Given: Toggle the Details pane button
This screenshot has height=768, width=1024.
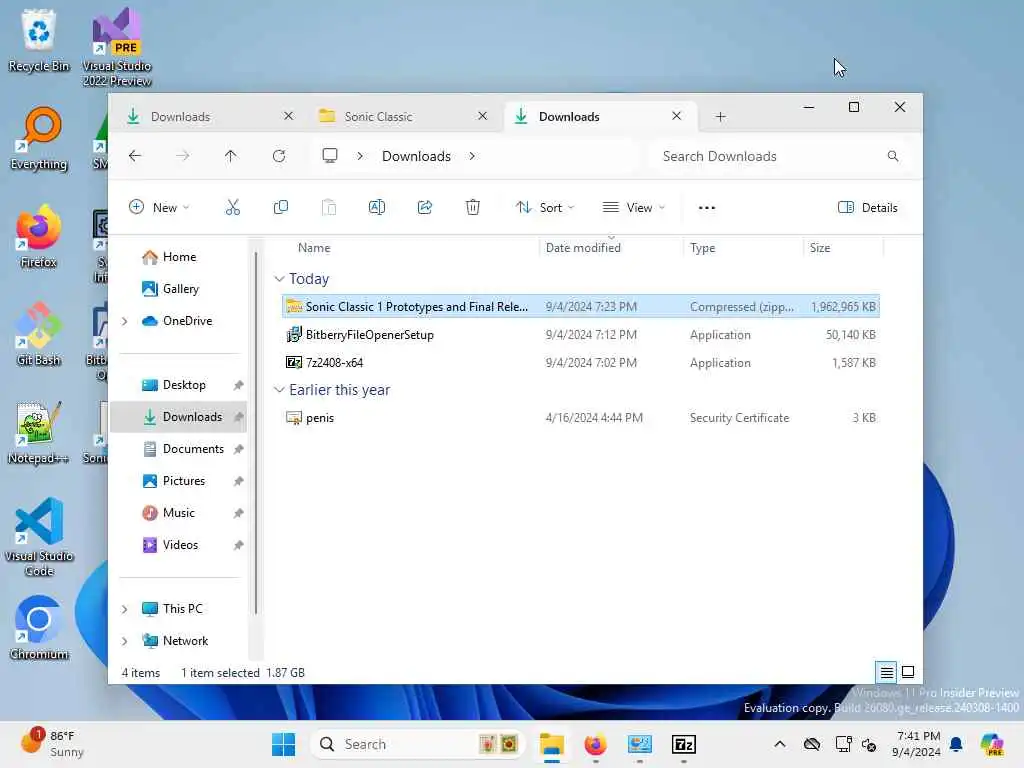Looking at the screenshot, I should click(867, 208).
